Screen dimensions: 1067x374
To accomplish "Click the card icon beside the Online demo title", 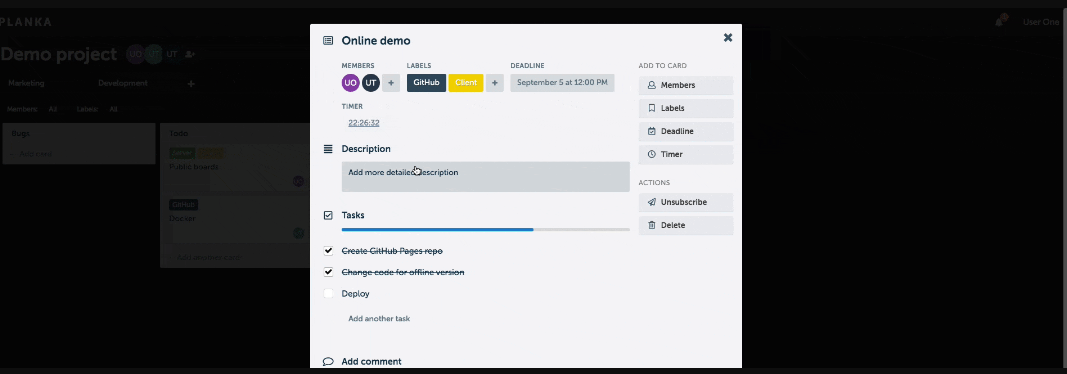I will coord(328,41).
